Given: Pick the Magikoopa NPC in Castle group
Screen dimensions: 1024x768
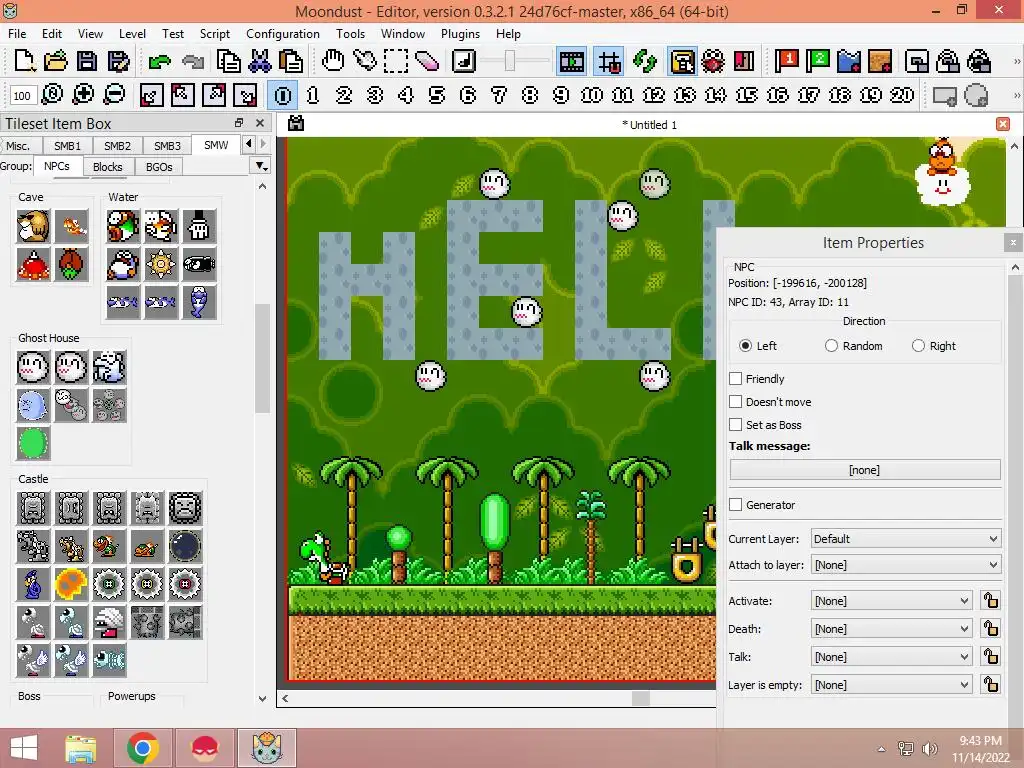Looking at the screenshot, I should [33, 584].
